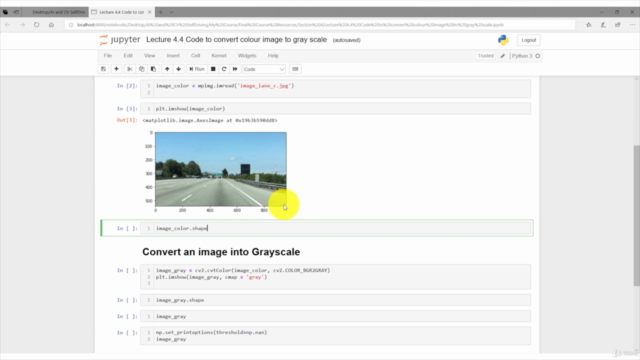Screen dimensions: 640x360
Task: Open the Kernel menu
Action: [219, 56]
